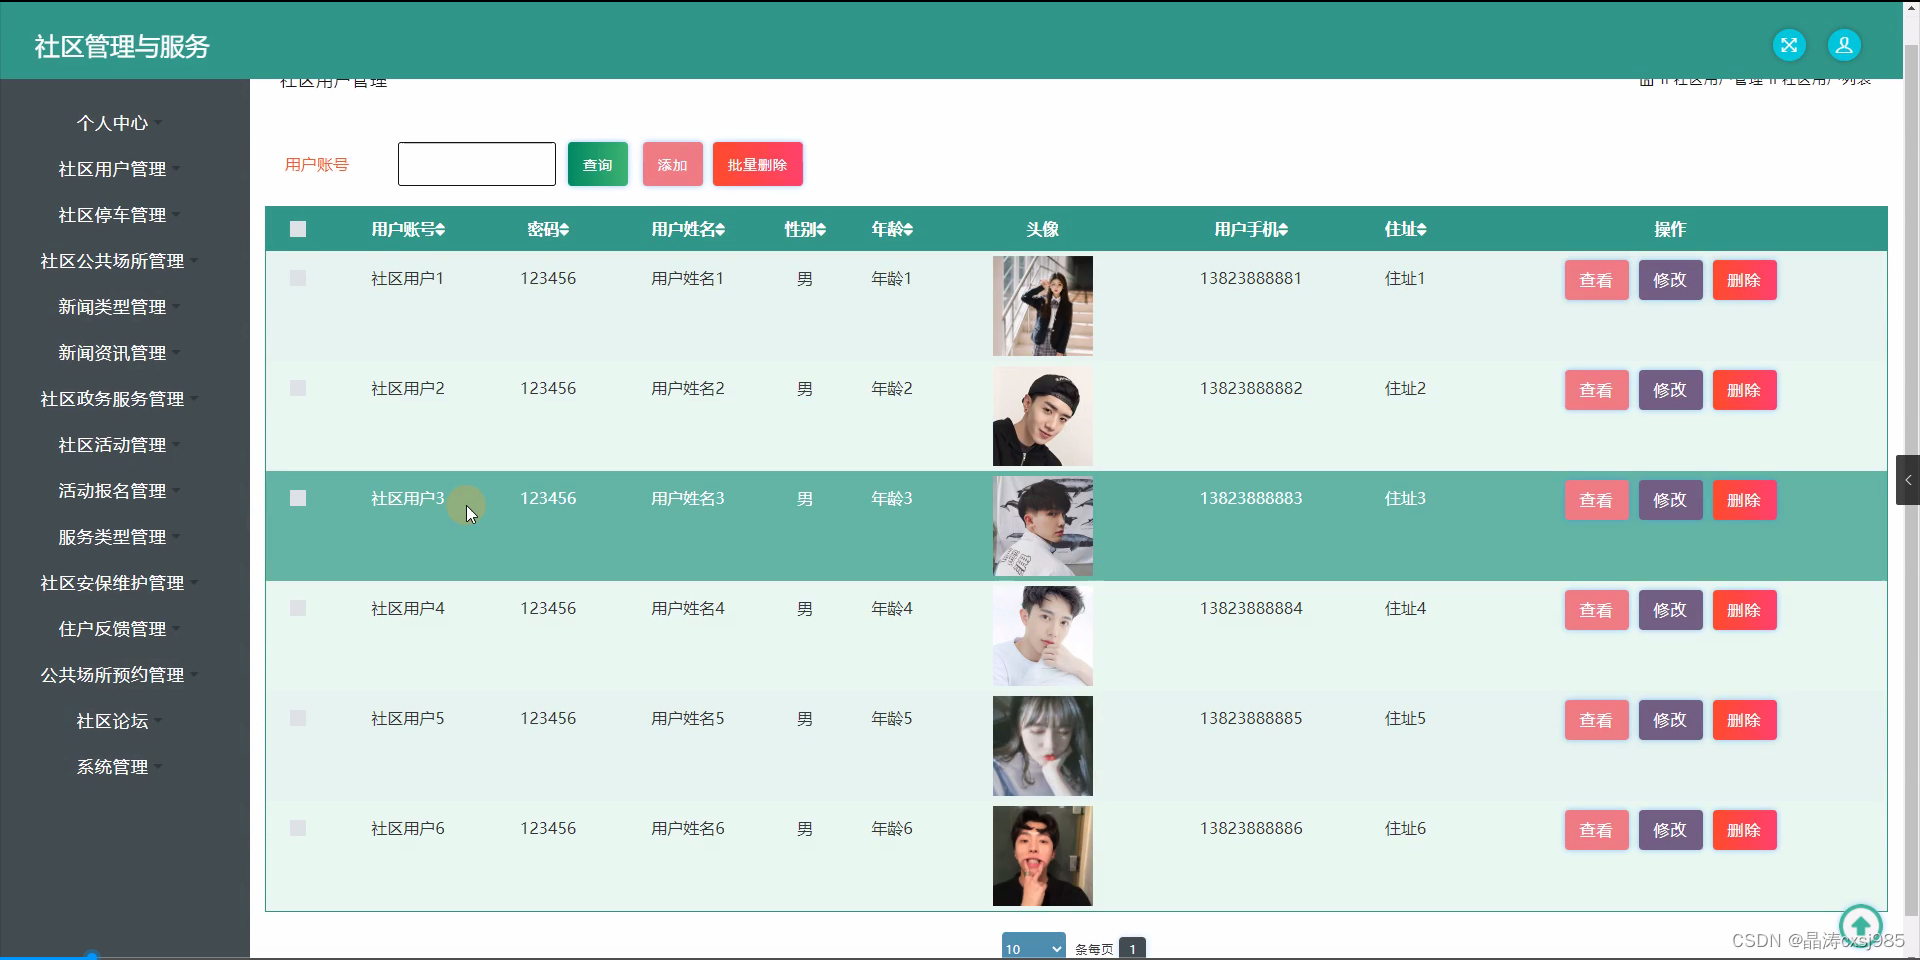Check the row for 社区用户3

click(298, 498)
